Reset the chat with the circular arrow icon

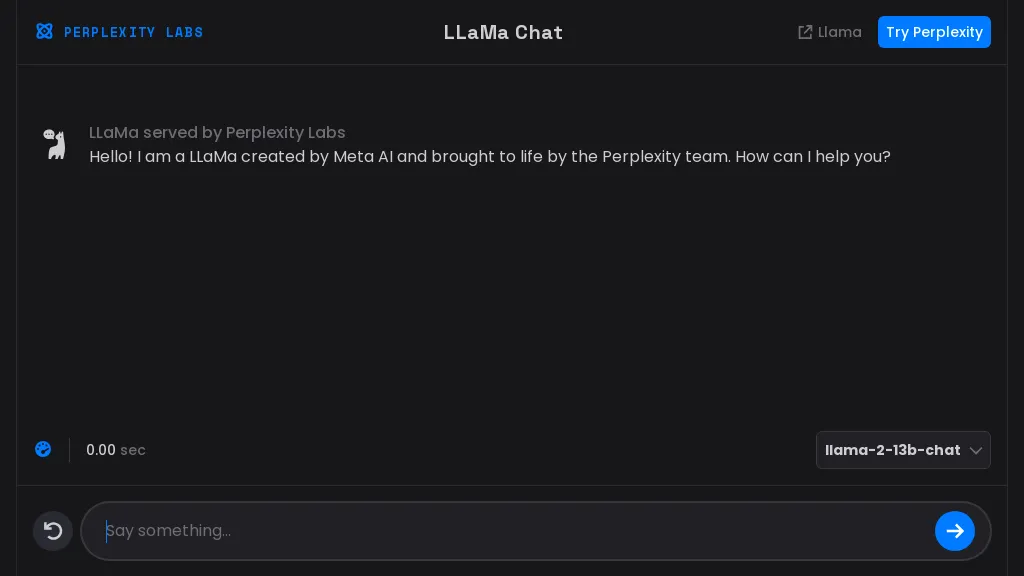[x=53, y=531]
